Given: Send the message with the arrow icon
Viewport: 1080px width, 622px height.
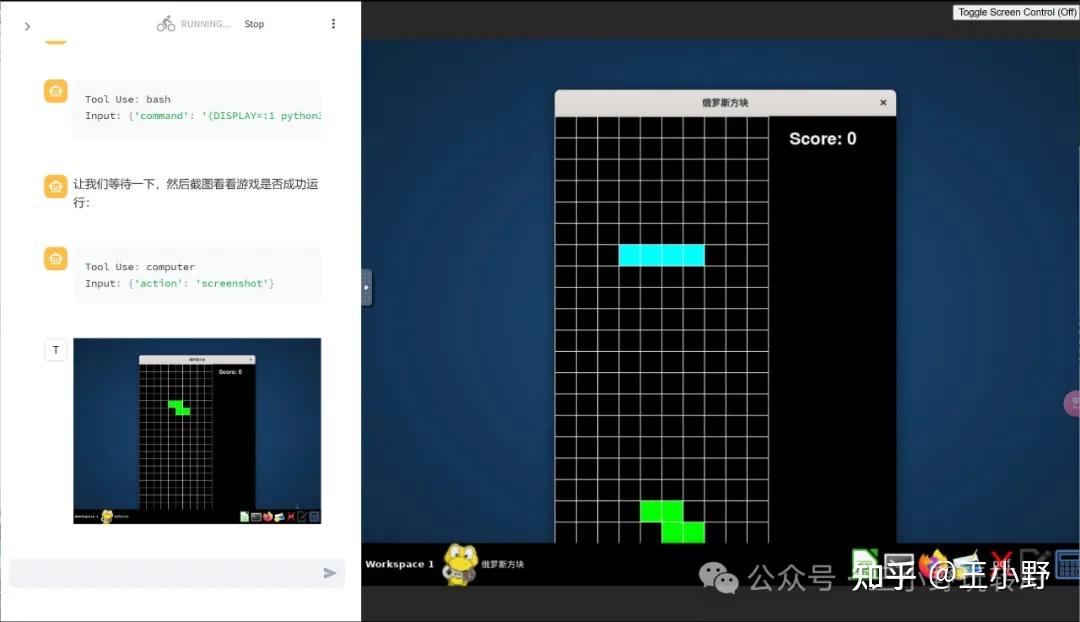Looking at the screenshot, I should click(330, 573).
